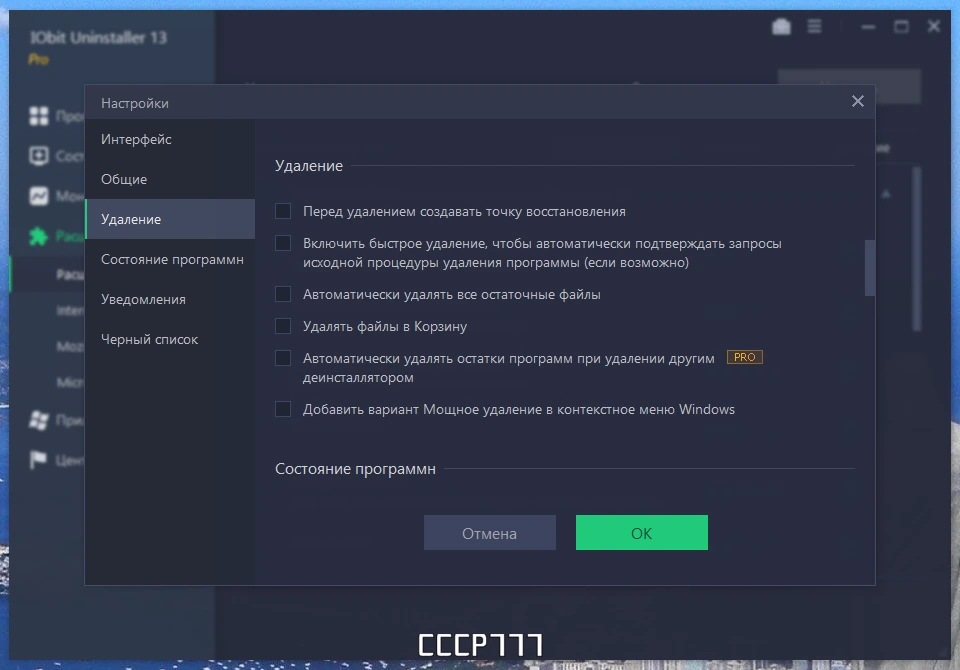Click the 'Удаление' section heading in content
960x670 pixels.
coord(309,165)
